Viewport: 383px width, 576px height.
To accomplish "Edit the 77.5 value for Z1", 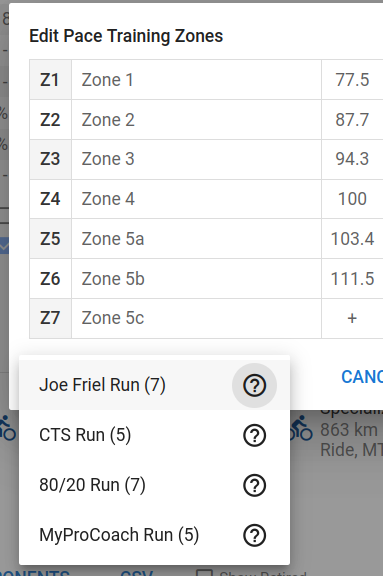I will tap(352, 80).
